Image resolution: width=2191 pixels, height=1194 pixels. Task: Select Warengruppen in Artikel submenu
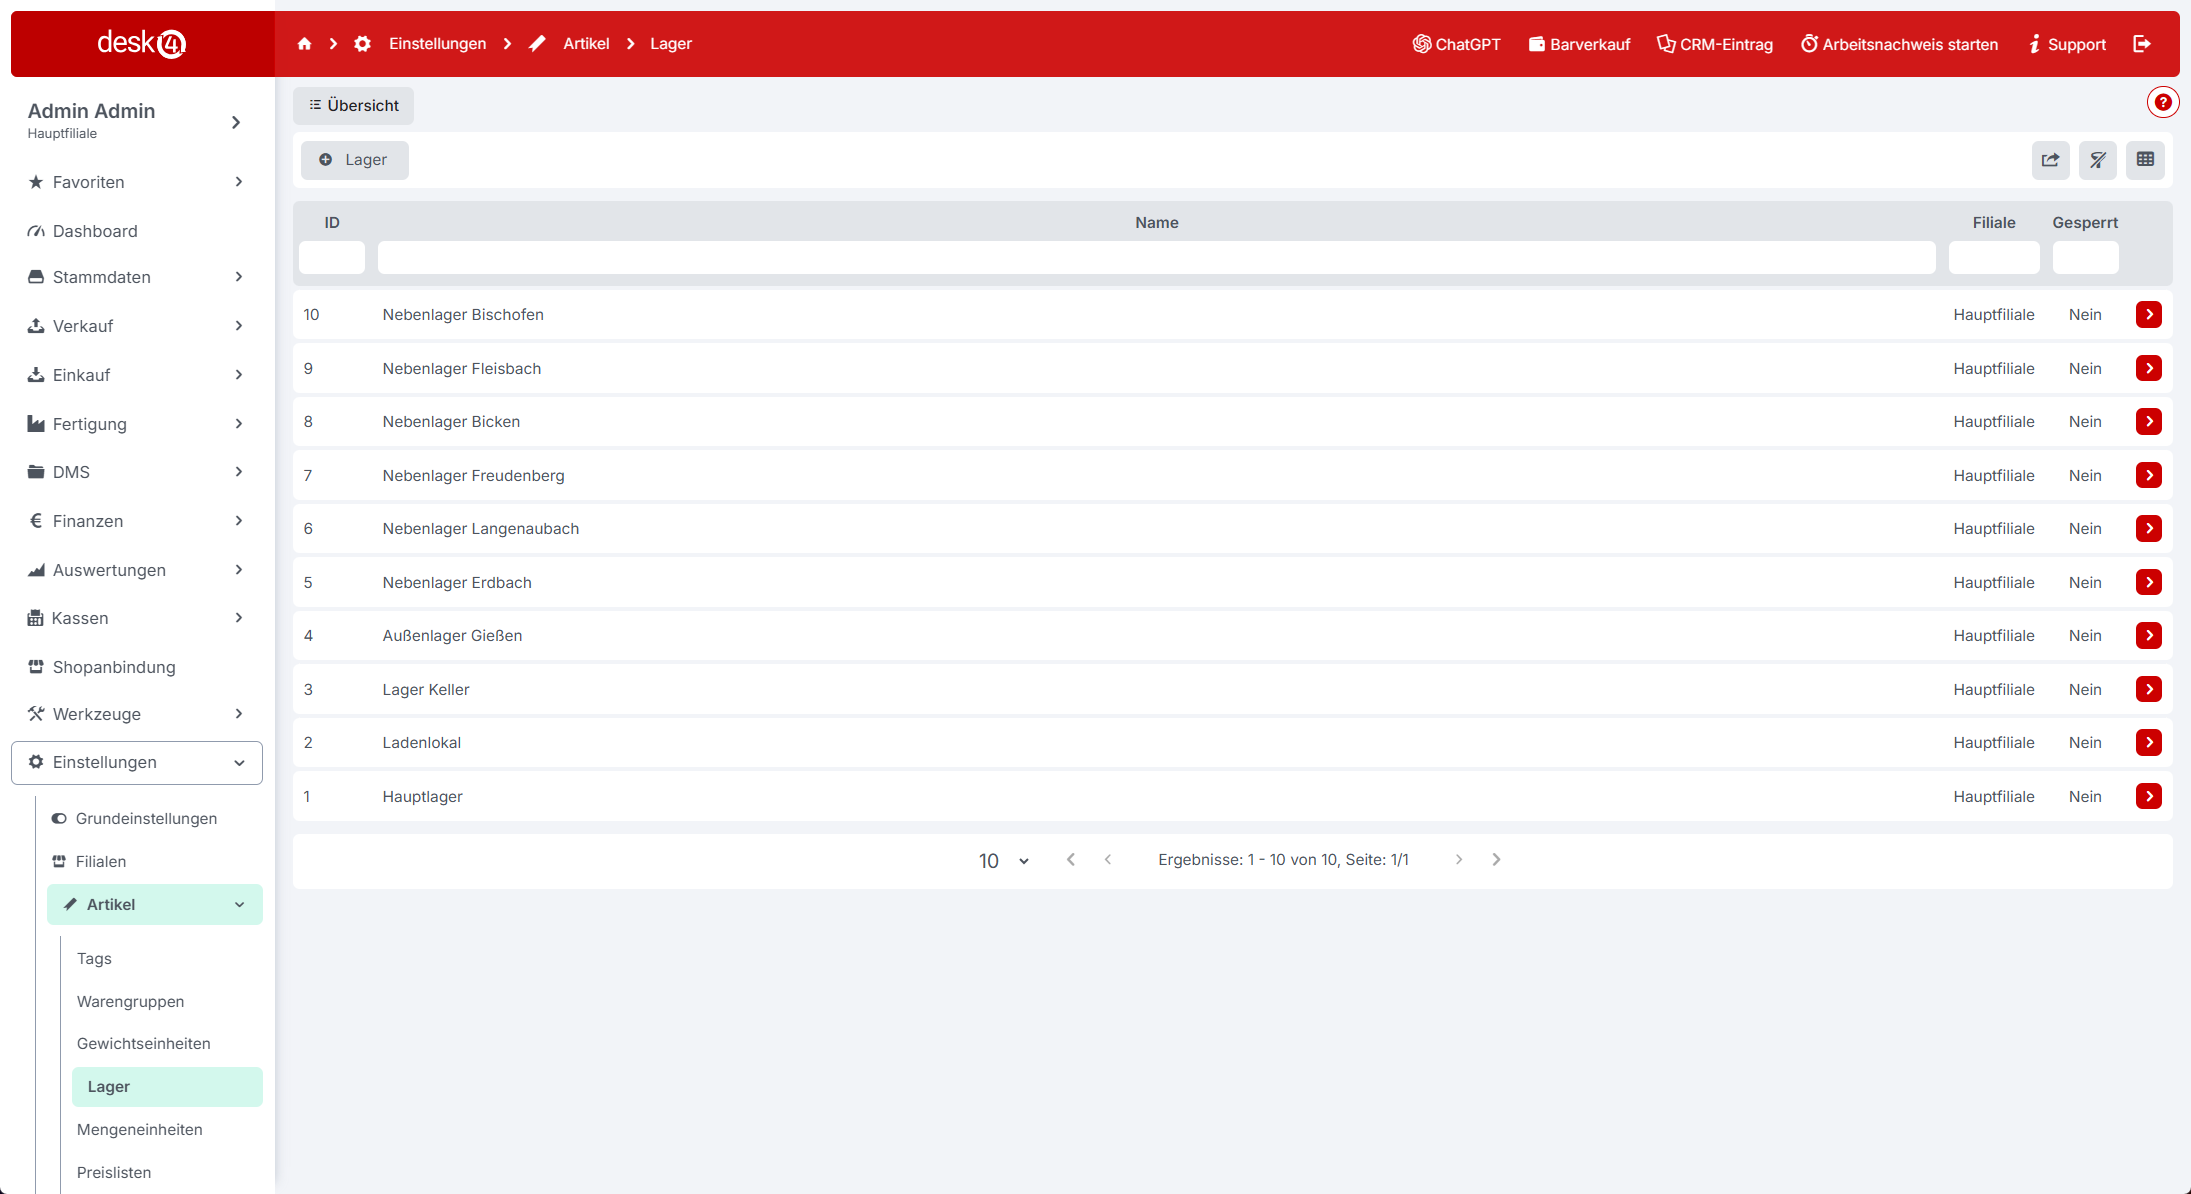130,1002
